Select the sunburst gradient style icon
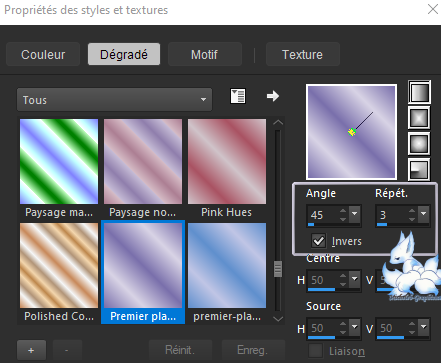The height and width of the screenshot is (363, 441). click(x=419, y=144)
